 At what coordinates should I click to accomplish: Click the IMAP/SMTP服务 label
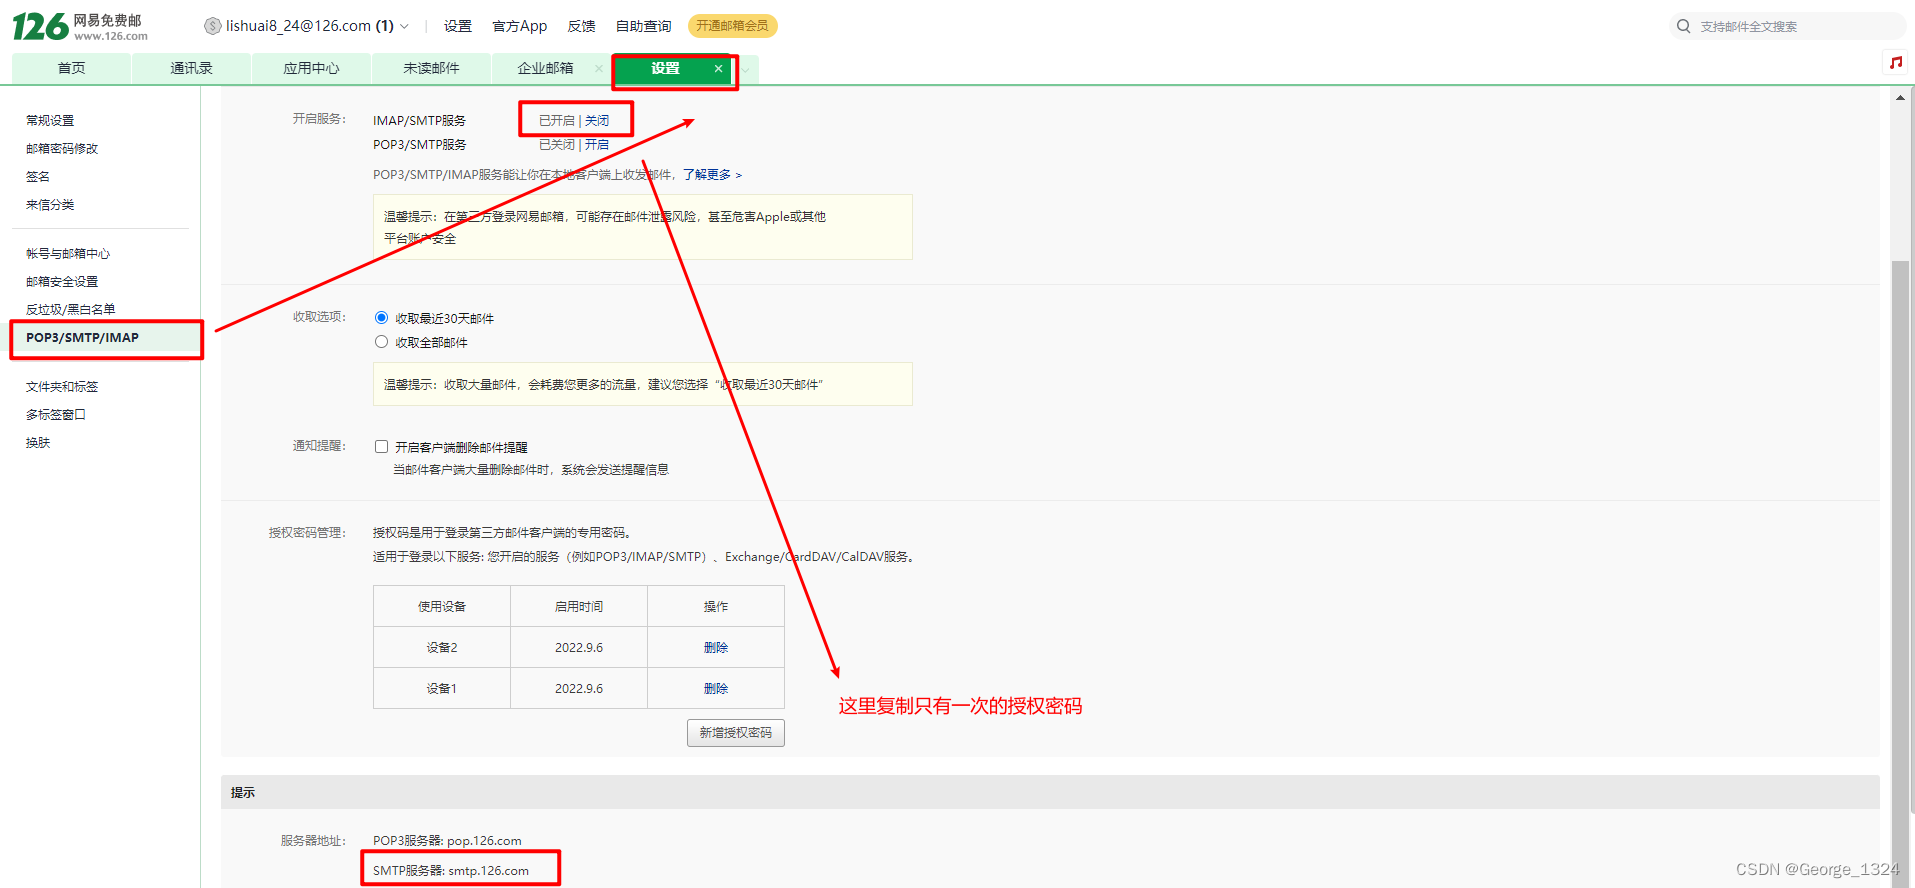click(x=419, y=120)
